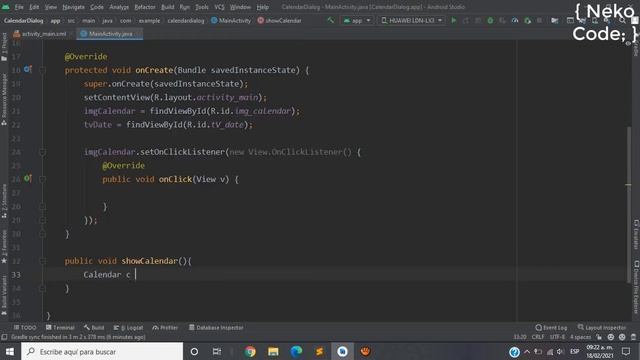Click the Make Project hammer icon

pyautogui.click(x=330, y=20)
